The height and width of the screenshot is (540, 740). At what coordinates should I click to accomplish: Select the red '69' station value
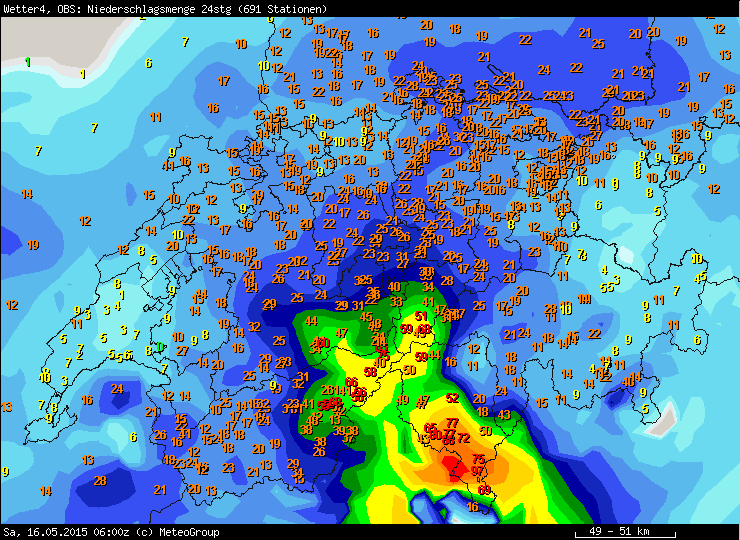(484, 489)
